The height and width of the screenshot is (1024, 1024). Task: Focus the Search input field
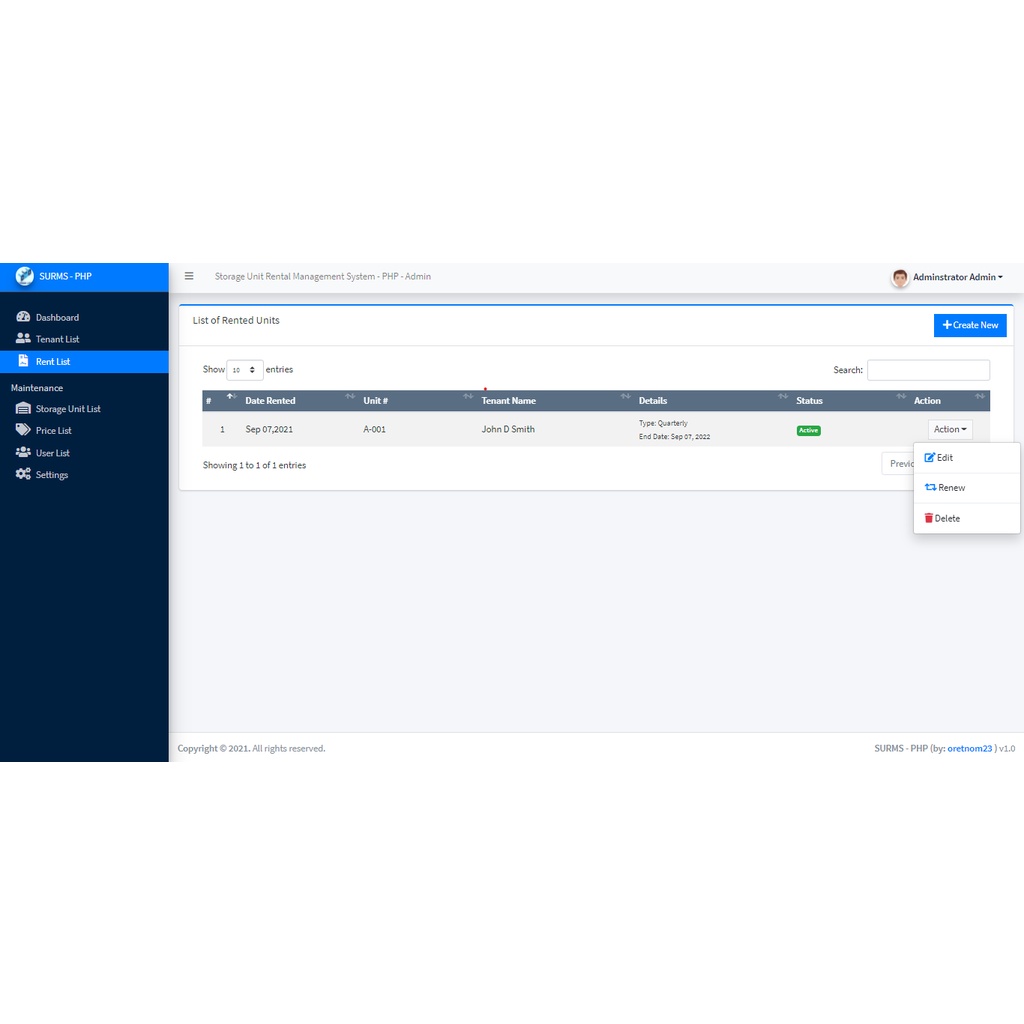tap(928, 370)
